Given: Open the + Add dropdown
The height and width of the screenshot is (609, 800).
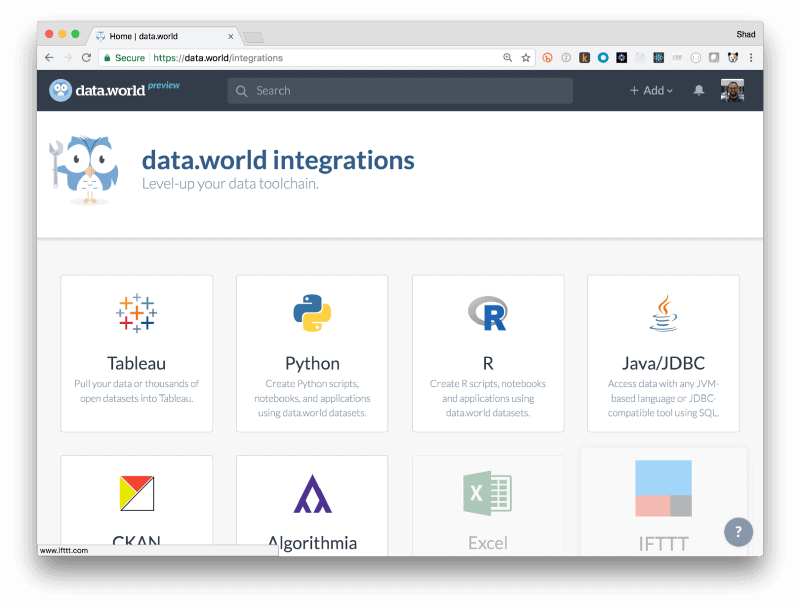Looking at the screenshot, I should (651, 90).
